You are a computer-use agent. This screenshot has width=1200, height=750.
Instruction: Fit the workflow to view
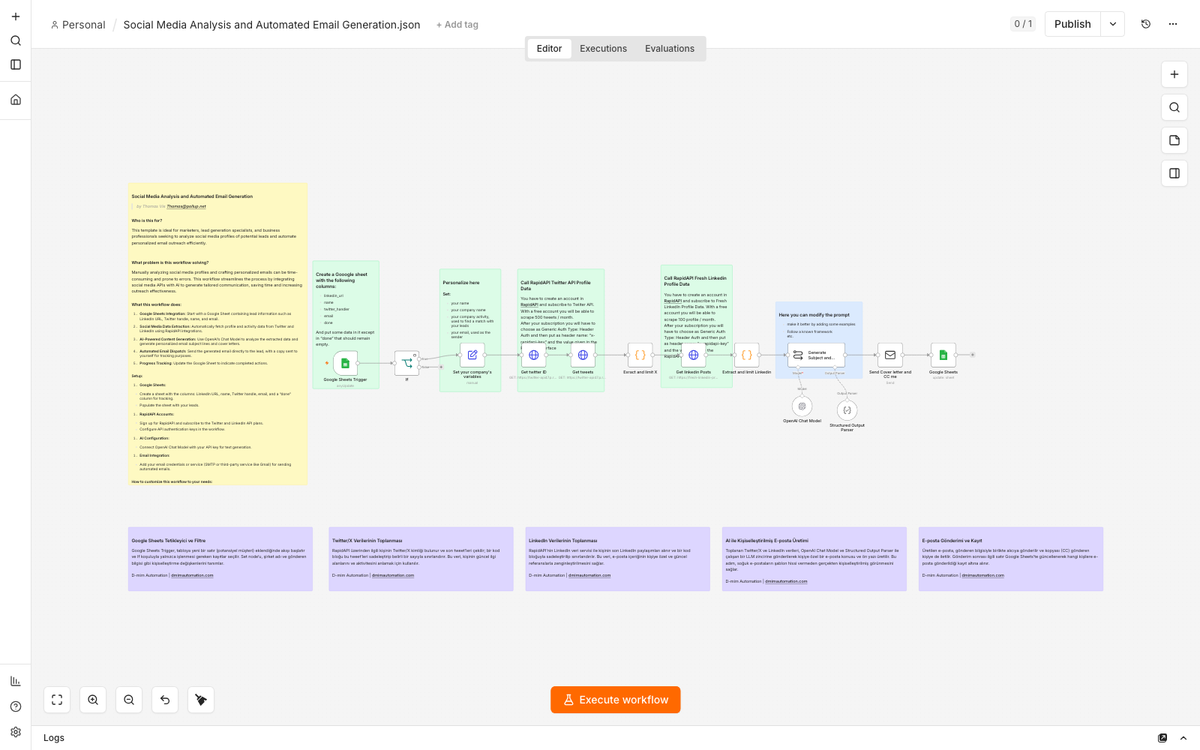(x=57, y=700)
